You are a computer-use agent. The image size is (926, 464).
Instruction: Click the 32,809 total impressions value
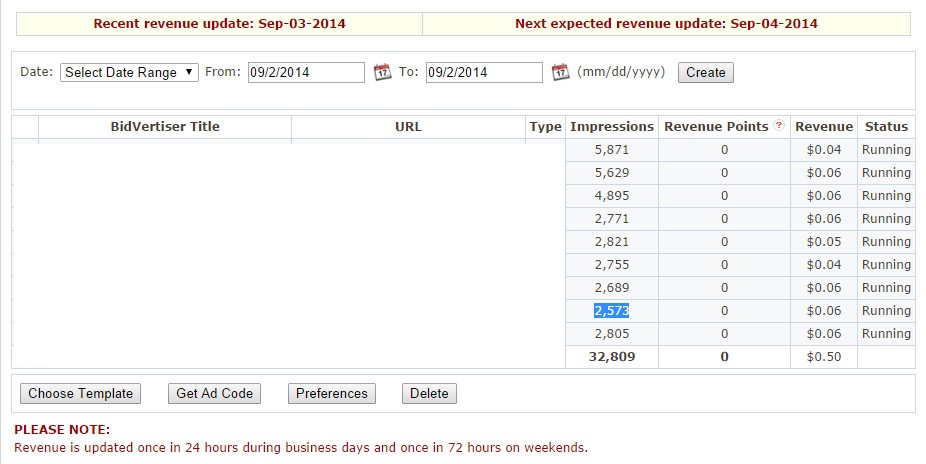pos(612,357)
